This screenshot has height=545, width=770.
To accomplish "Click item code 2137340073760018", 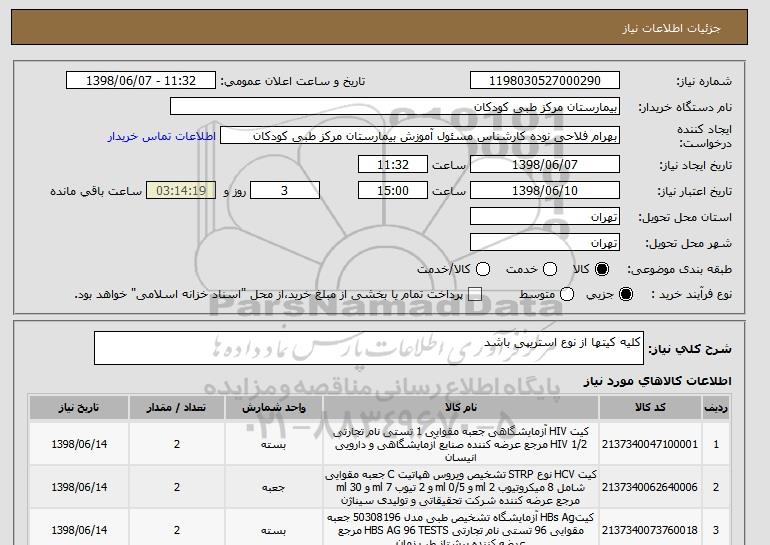I will (x=650, y=530).
